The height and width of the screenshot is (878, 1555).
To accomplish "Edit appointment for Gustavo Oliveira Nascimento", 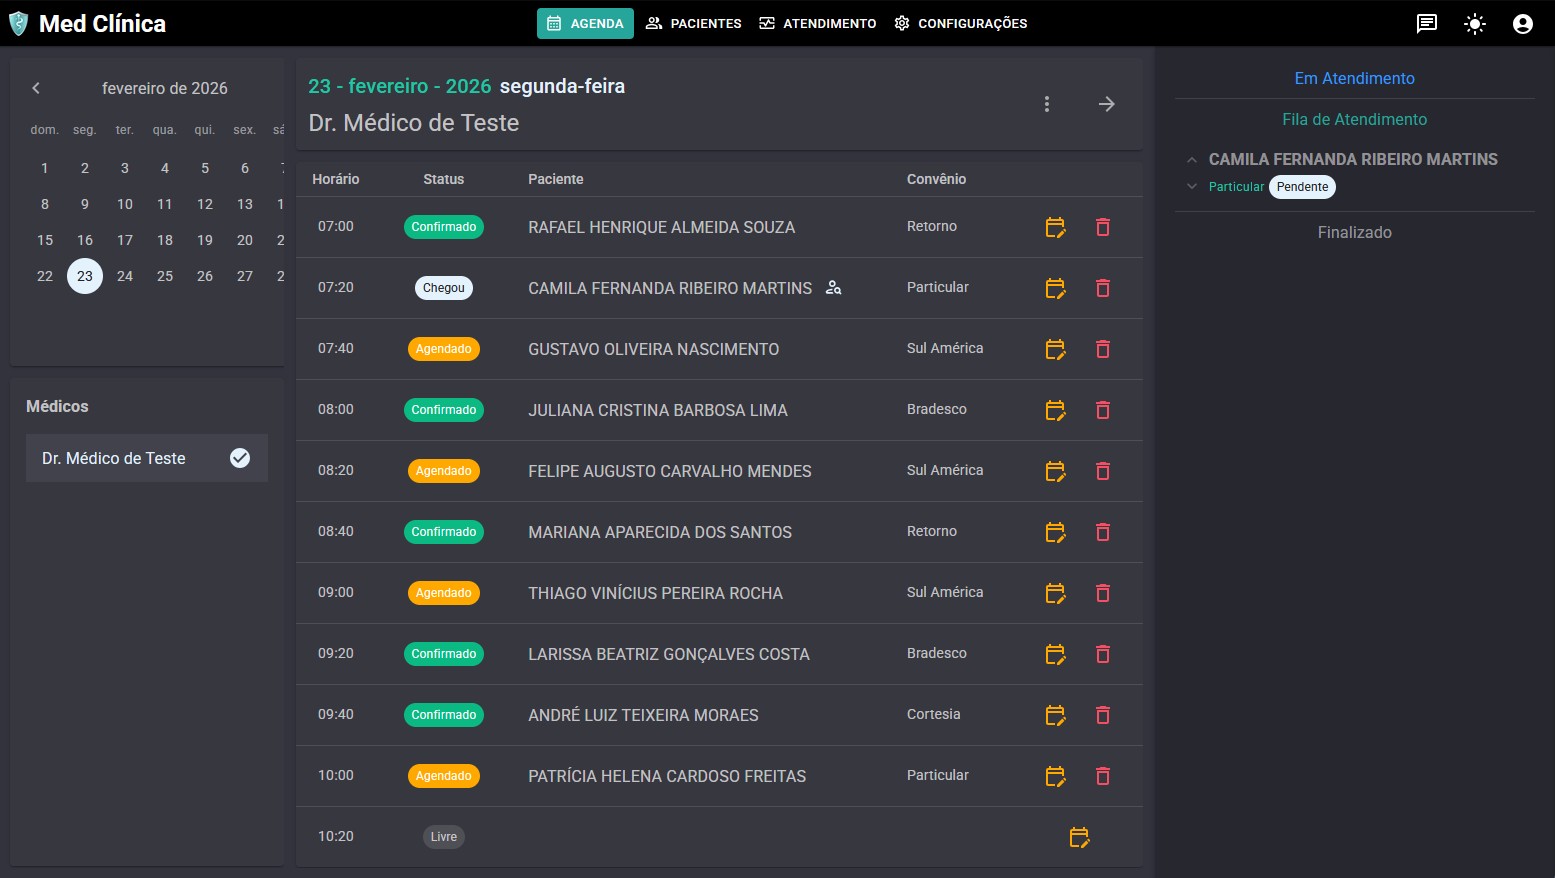I will pos(1055,349).
